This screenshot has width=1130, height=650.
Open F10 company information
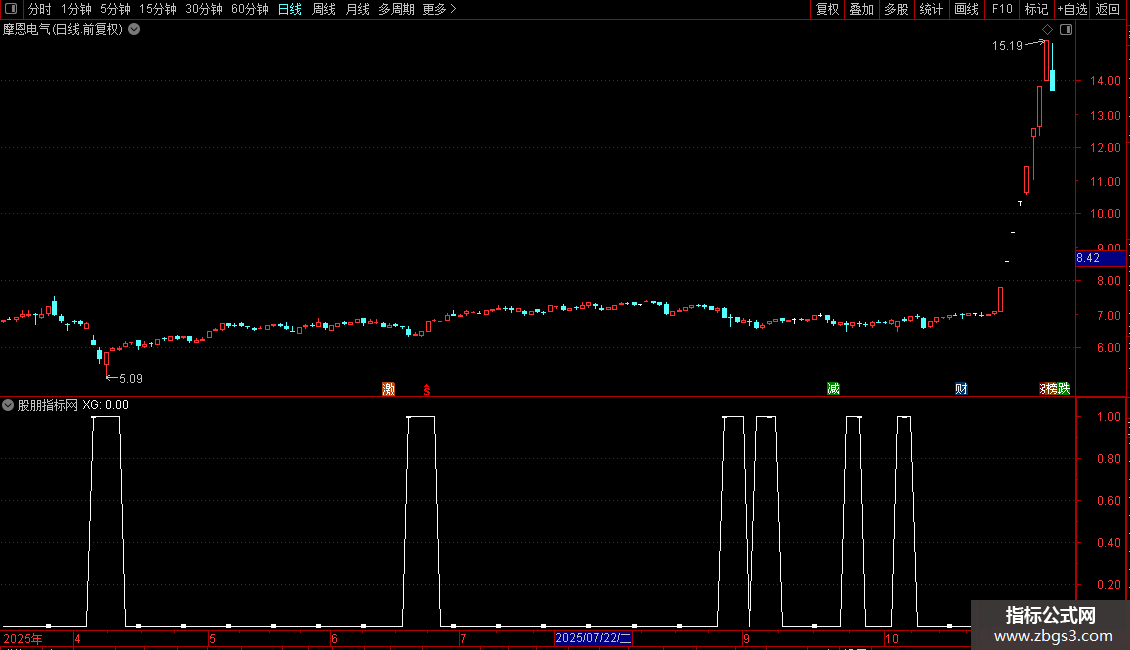click(x=1002, y=9)
